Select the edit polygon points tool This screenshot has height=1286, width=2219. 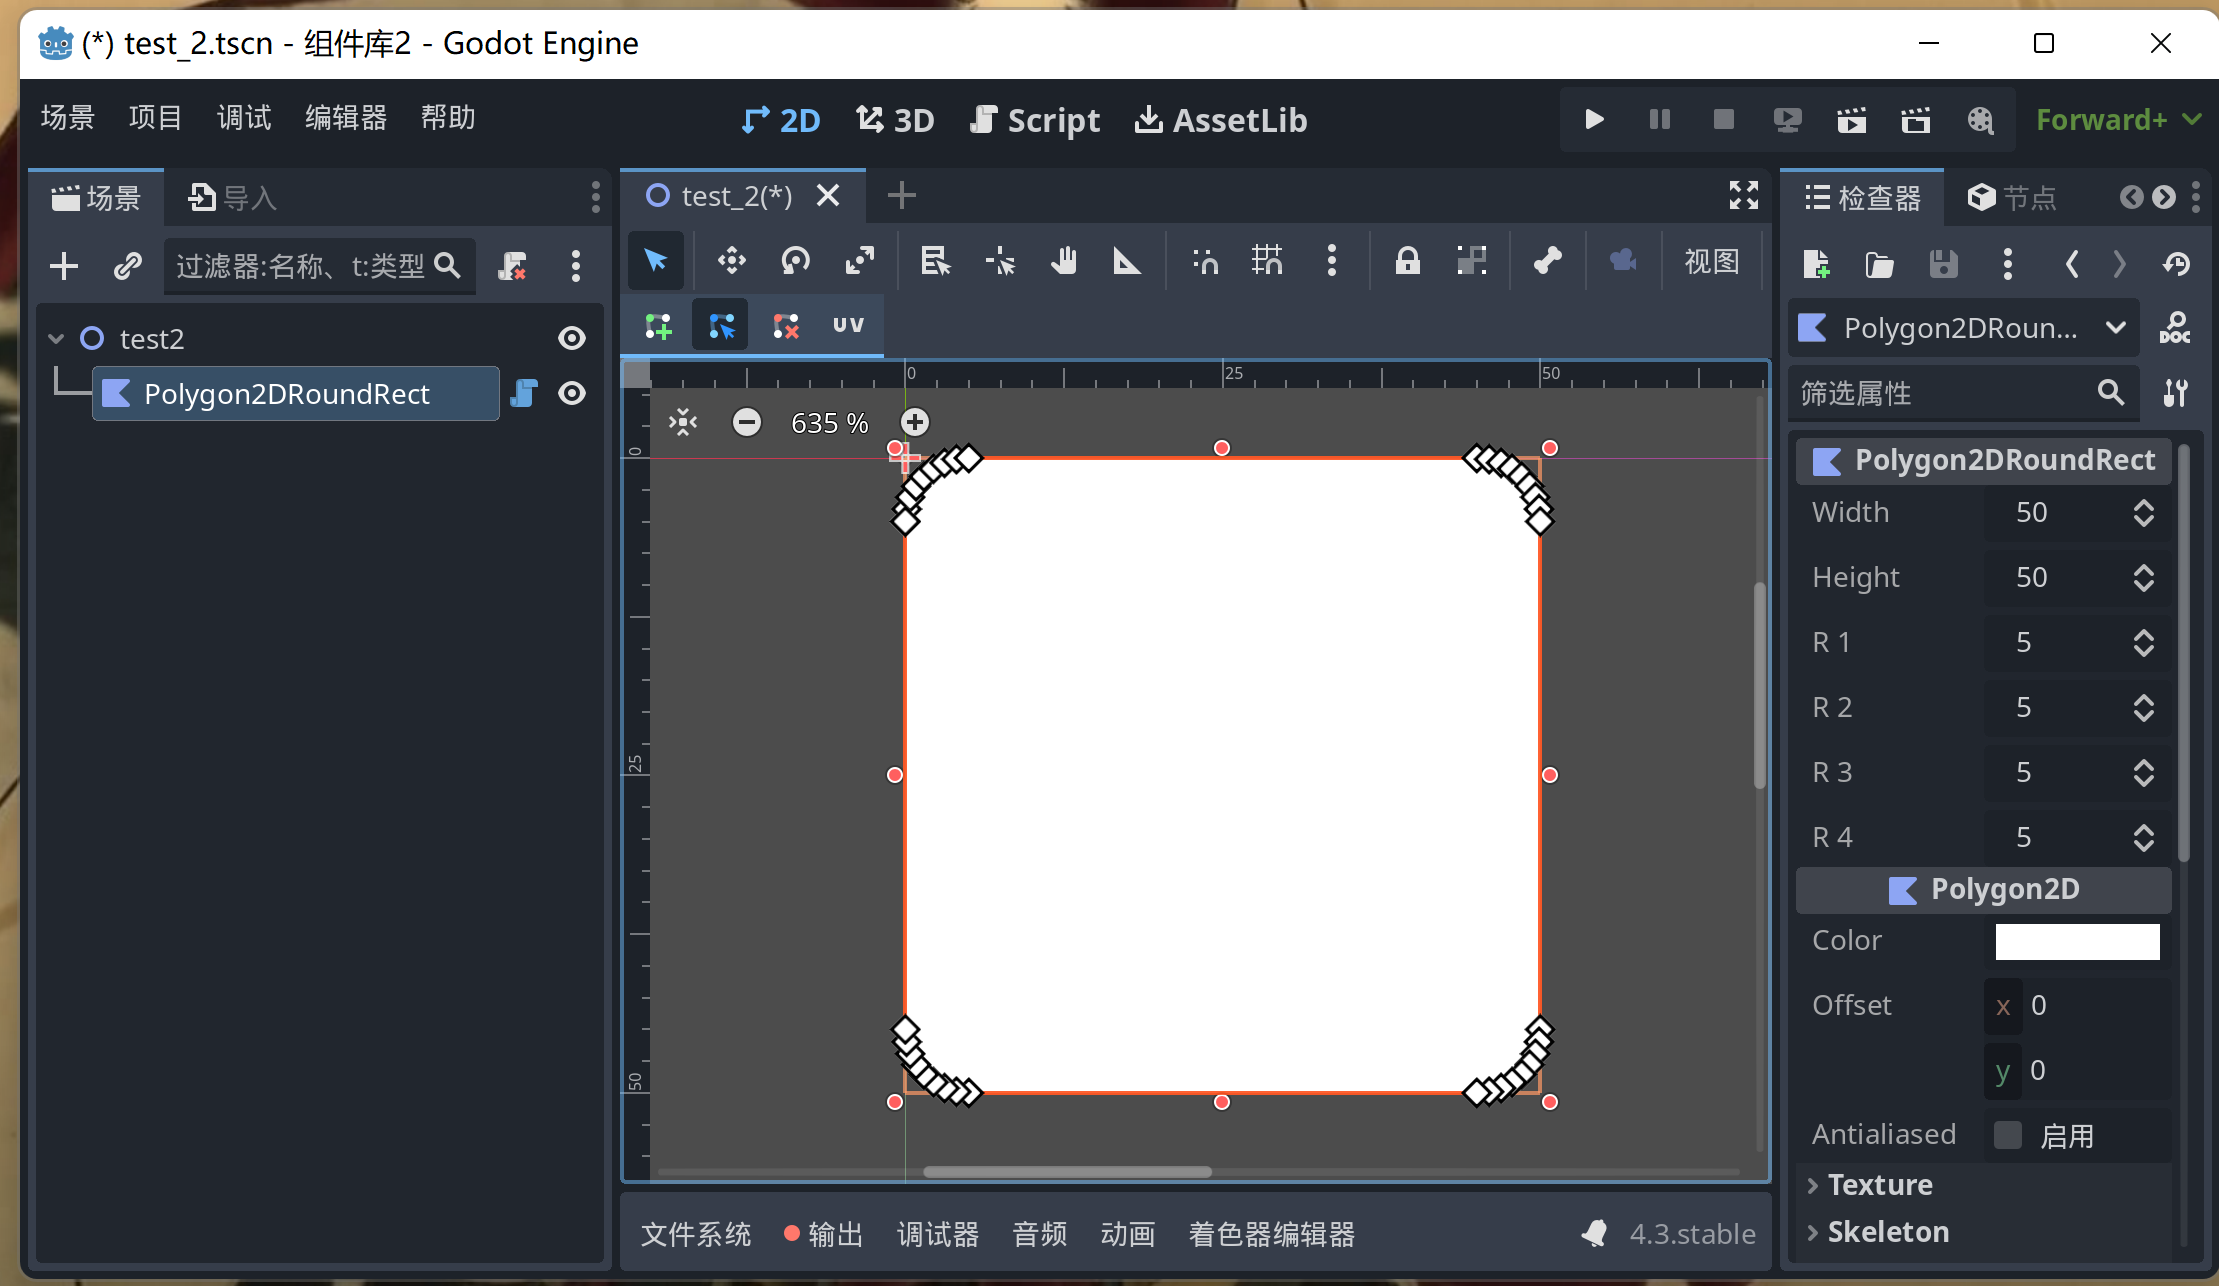click(x=721, y=325)
